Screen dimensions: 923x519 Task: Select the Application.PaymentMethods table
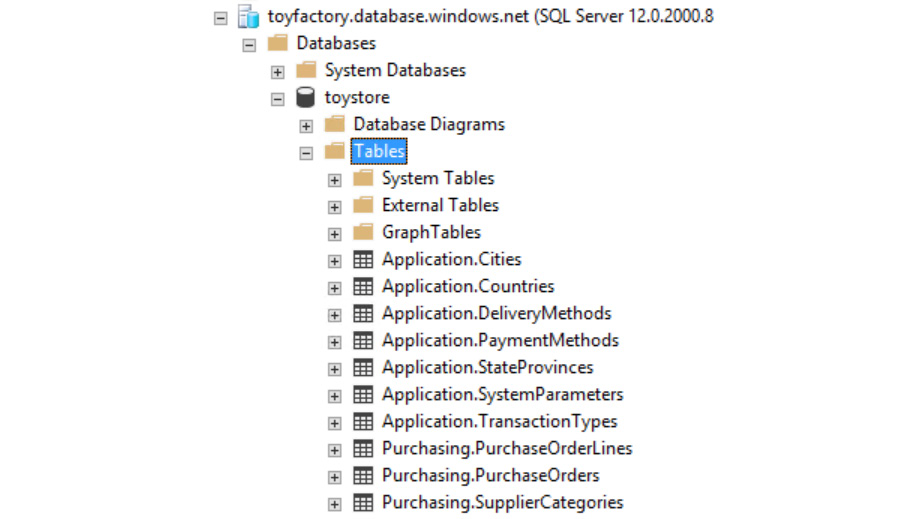pyautogui.click(x=500, y=341)
